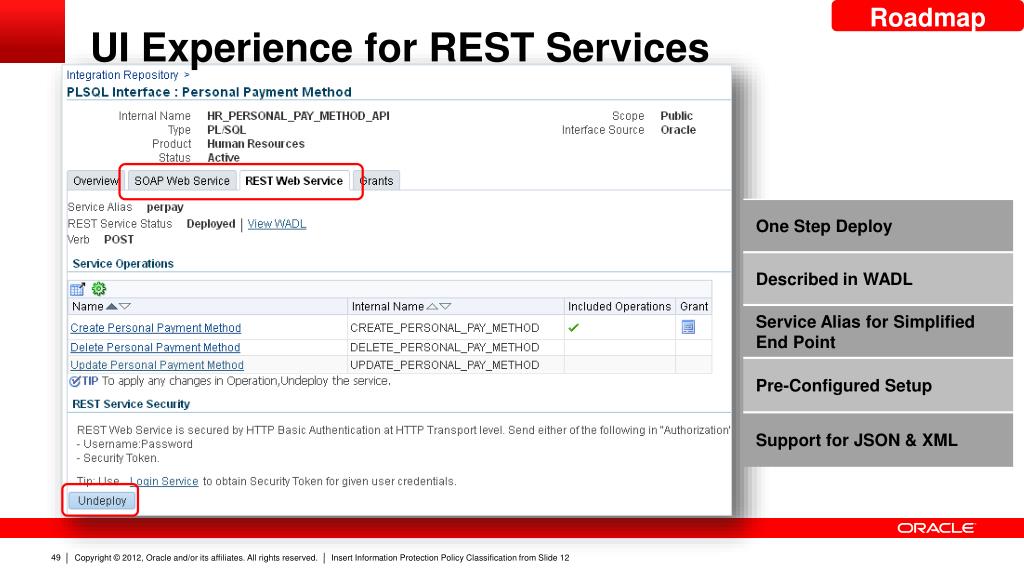Screen dimensions: 1024x576
Task: Open Create Personal Payment Method link
Action: click(x=155, y=328)
